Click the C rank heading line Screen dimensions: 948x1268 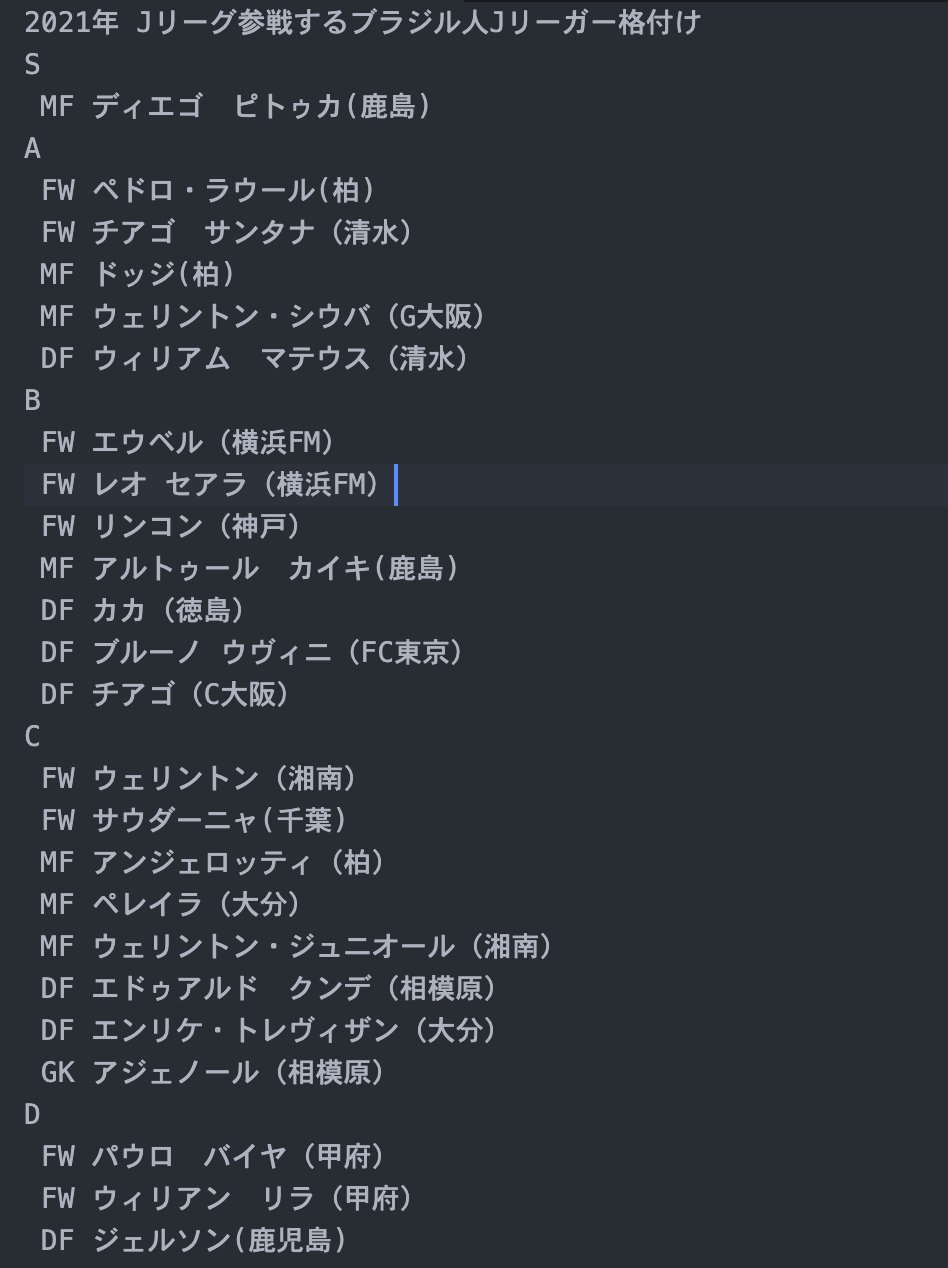pyautogui.click(x=33, y=736)
